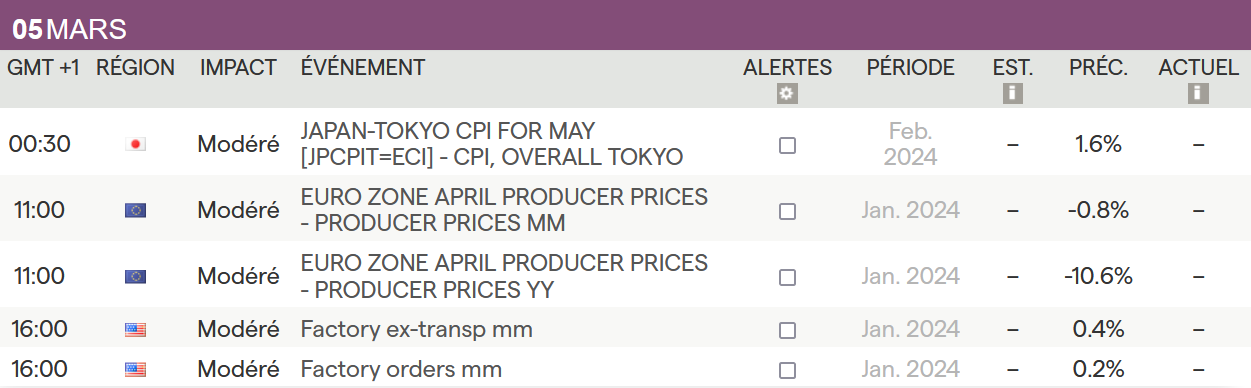Click the 05 MARS date header bar

tap(625, 28)
